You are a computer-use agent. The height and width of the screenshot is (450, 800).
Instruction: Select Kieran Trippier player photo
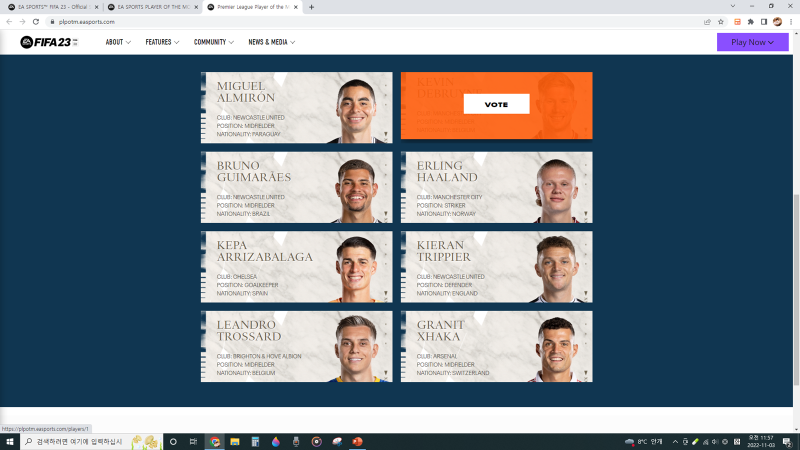(556, 270)
